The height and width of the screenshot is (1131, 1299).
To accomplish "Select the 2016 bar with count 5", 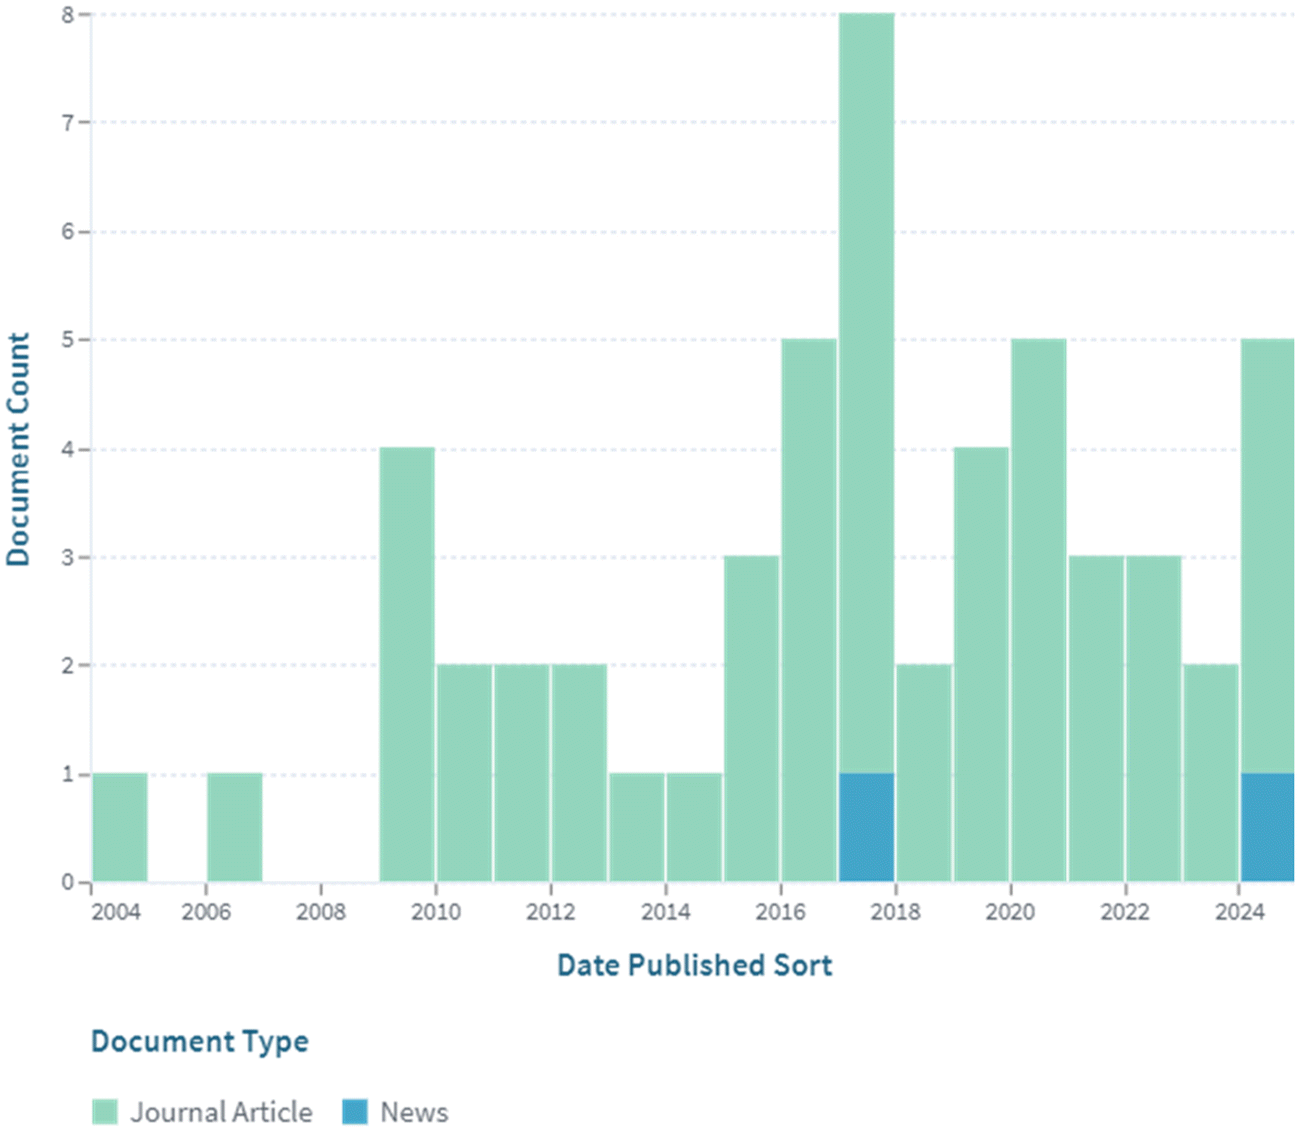I will 809,610.
